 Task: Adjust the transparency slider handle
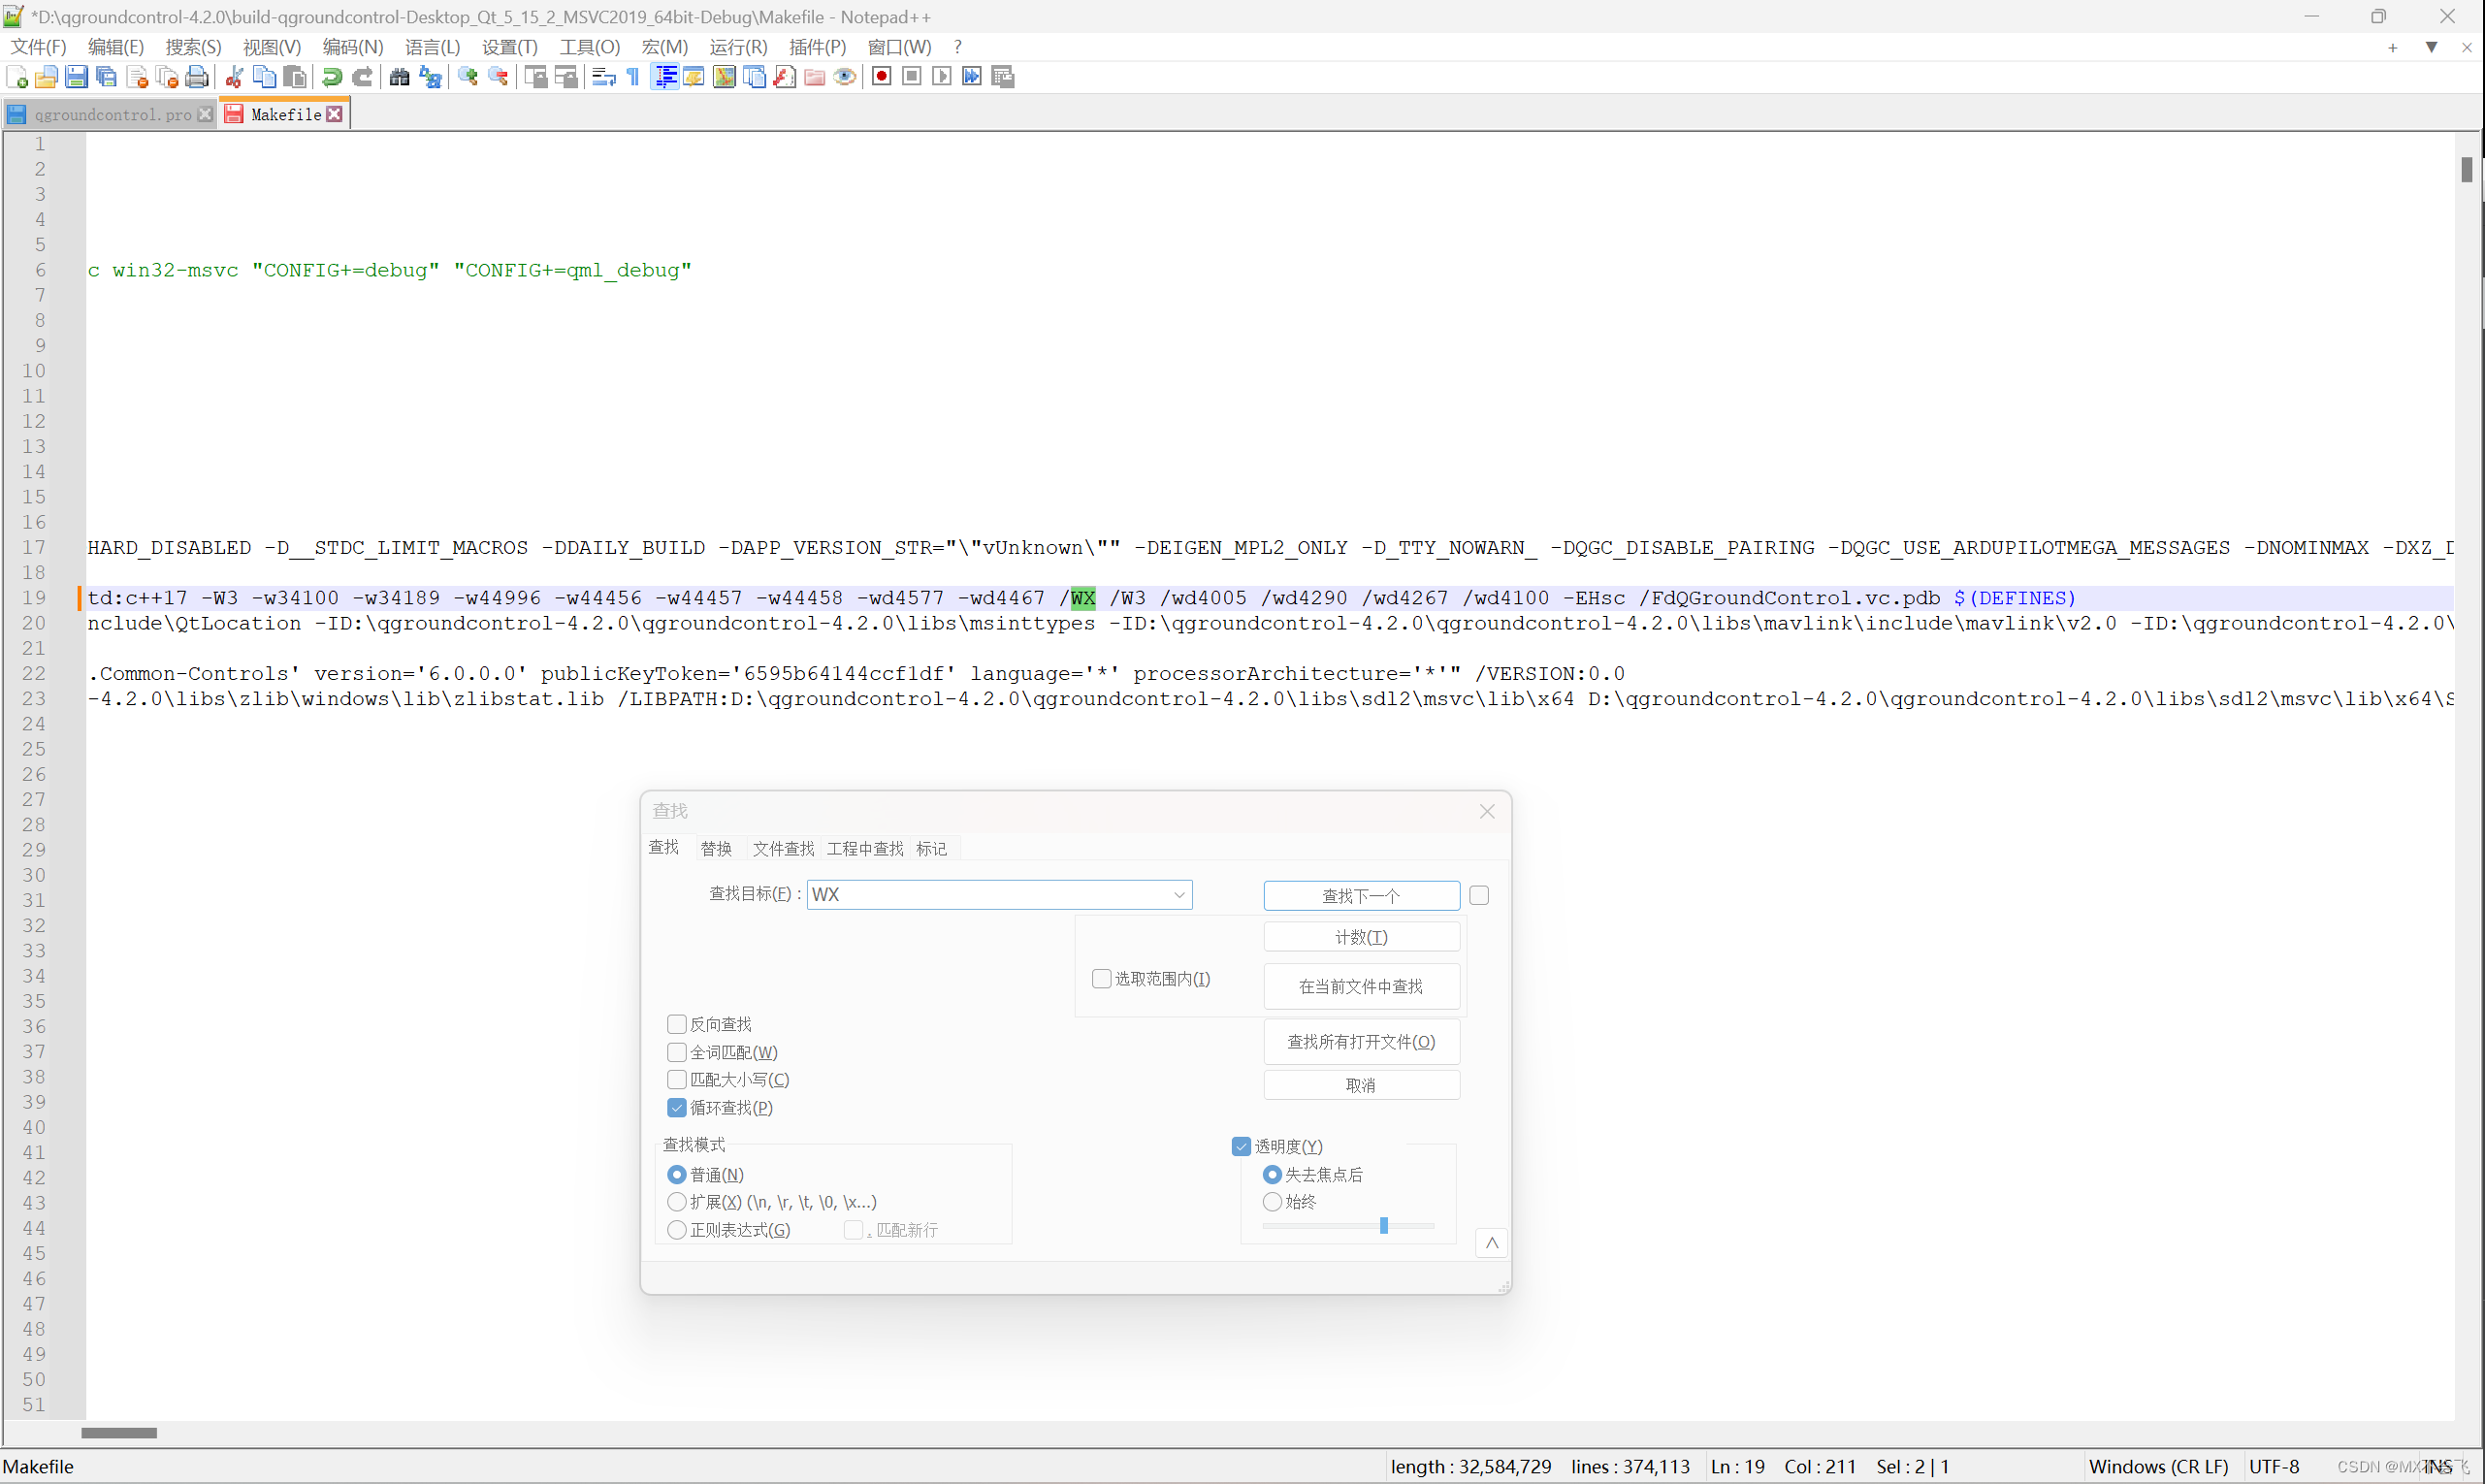coord(1383,1226)
